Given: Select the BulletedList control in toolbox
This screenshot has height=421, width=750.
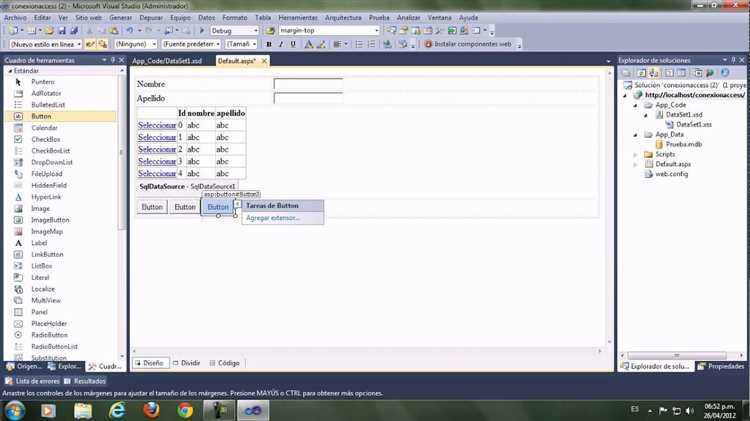Looking at the screenshot, I should 48,105.
